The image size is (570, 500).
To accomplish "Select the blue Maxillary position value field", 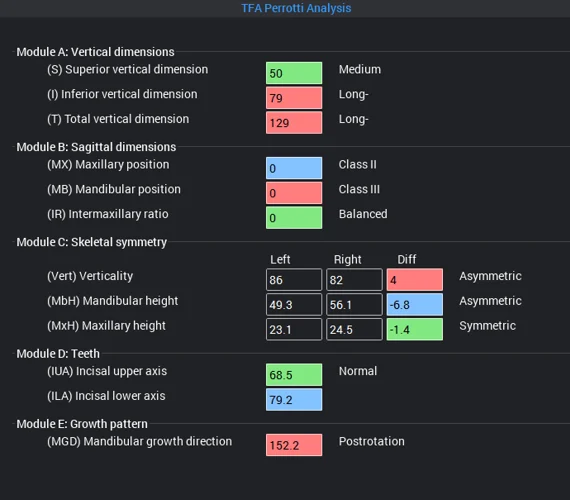I will pos(294,168).
